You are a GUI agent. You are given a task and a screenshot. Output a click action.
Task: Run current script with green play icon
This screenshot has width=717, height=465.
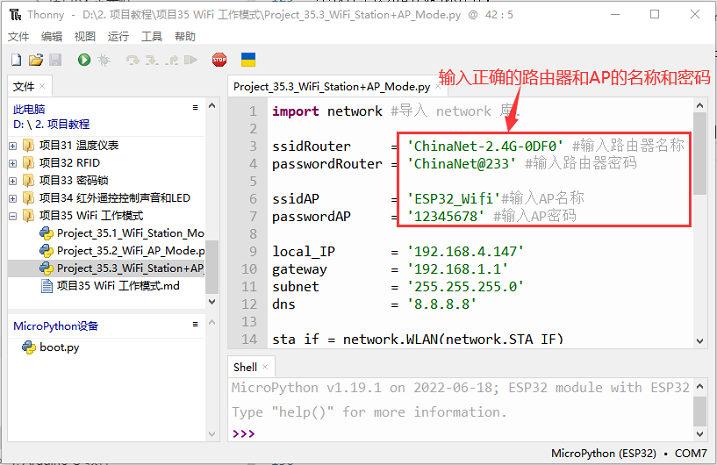[x=84, y=60]
